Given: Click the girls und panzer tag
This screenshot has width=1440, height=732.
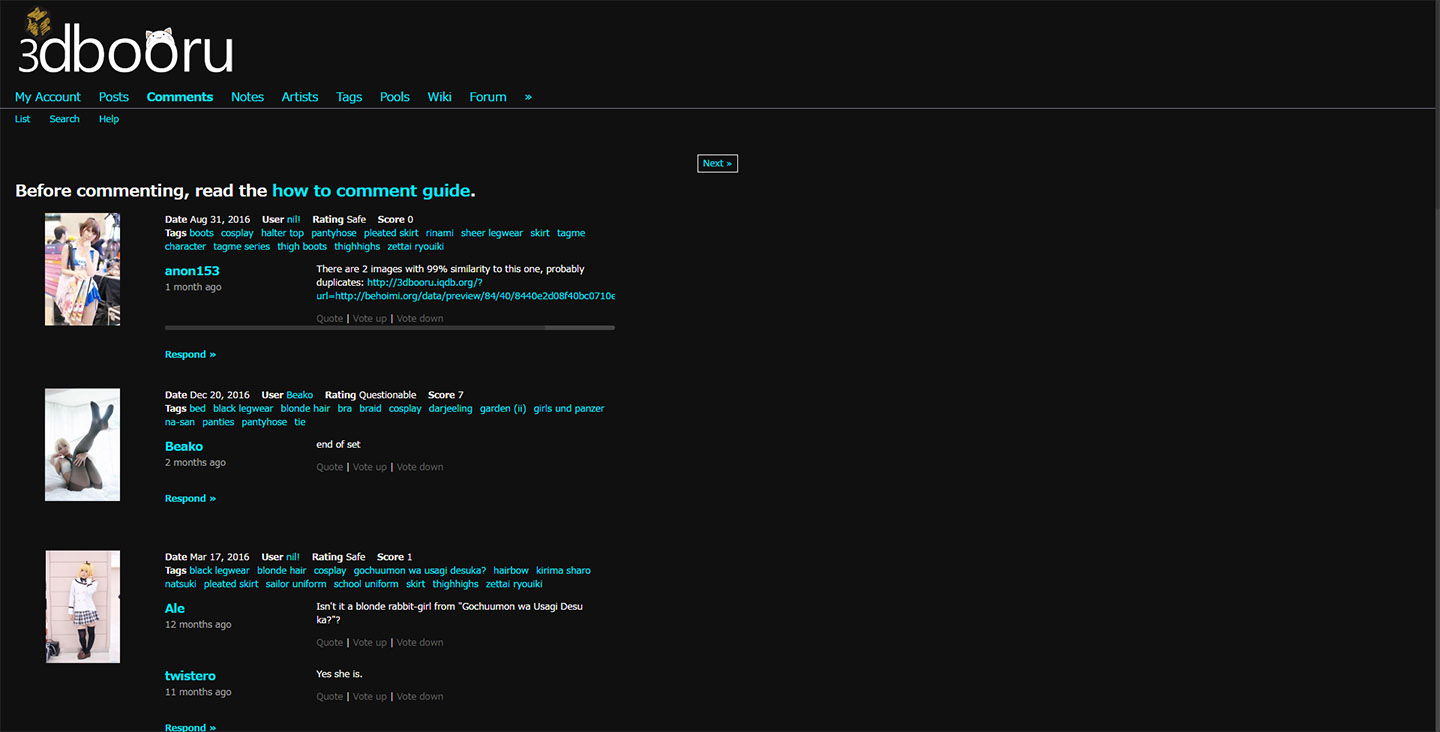Looking at the screenshot, I should pyautogui.click(x=569, y=409).
